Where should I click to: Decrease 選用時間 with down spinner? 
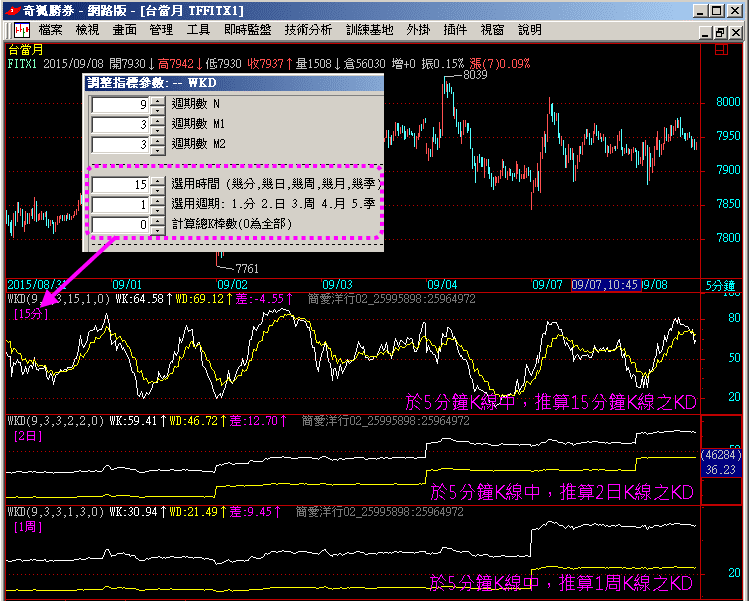click(x=157, y=189)
